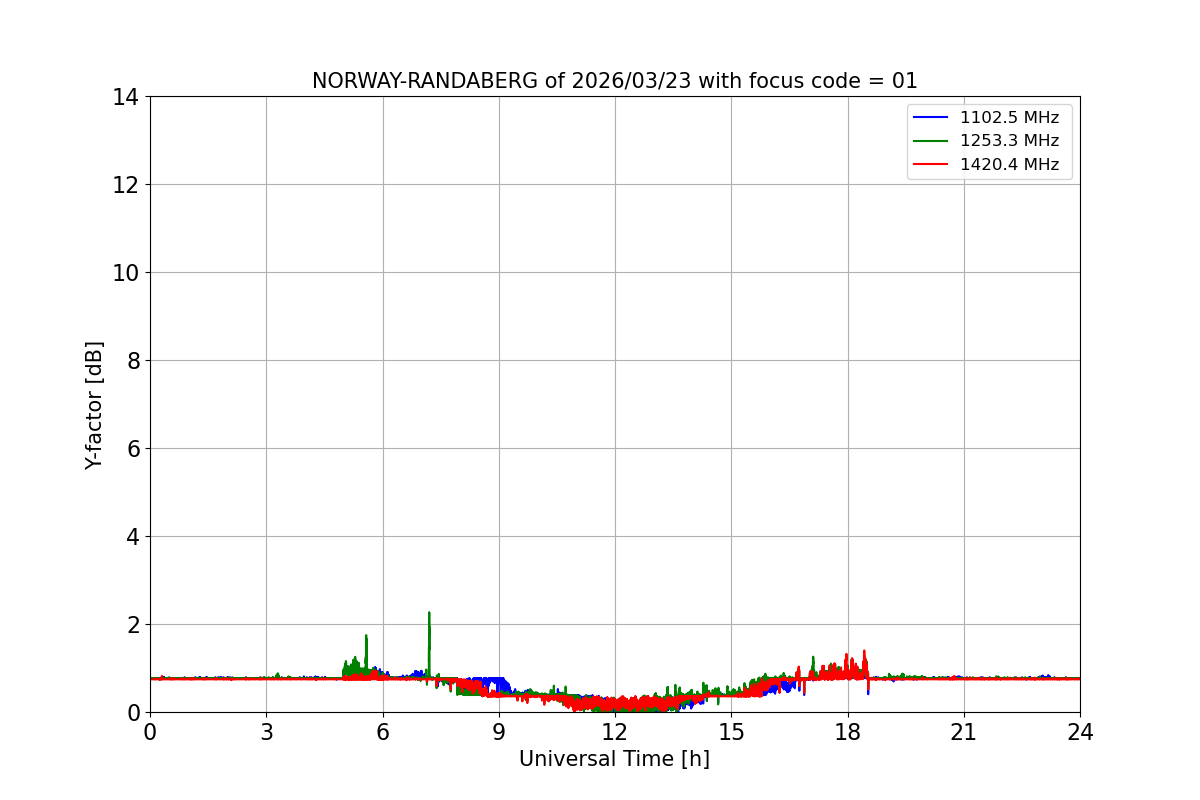Click the red peak near 18.5 h
This screenshot has height=800, width=1200.
coord(864,651)
